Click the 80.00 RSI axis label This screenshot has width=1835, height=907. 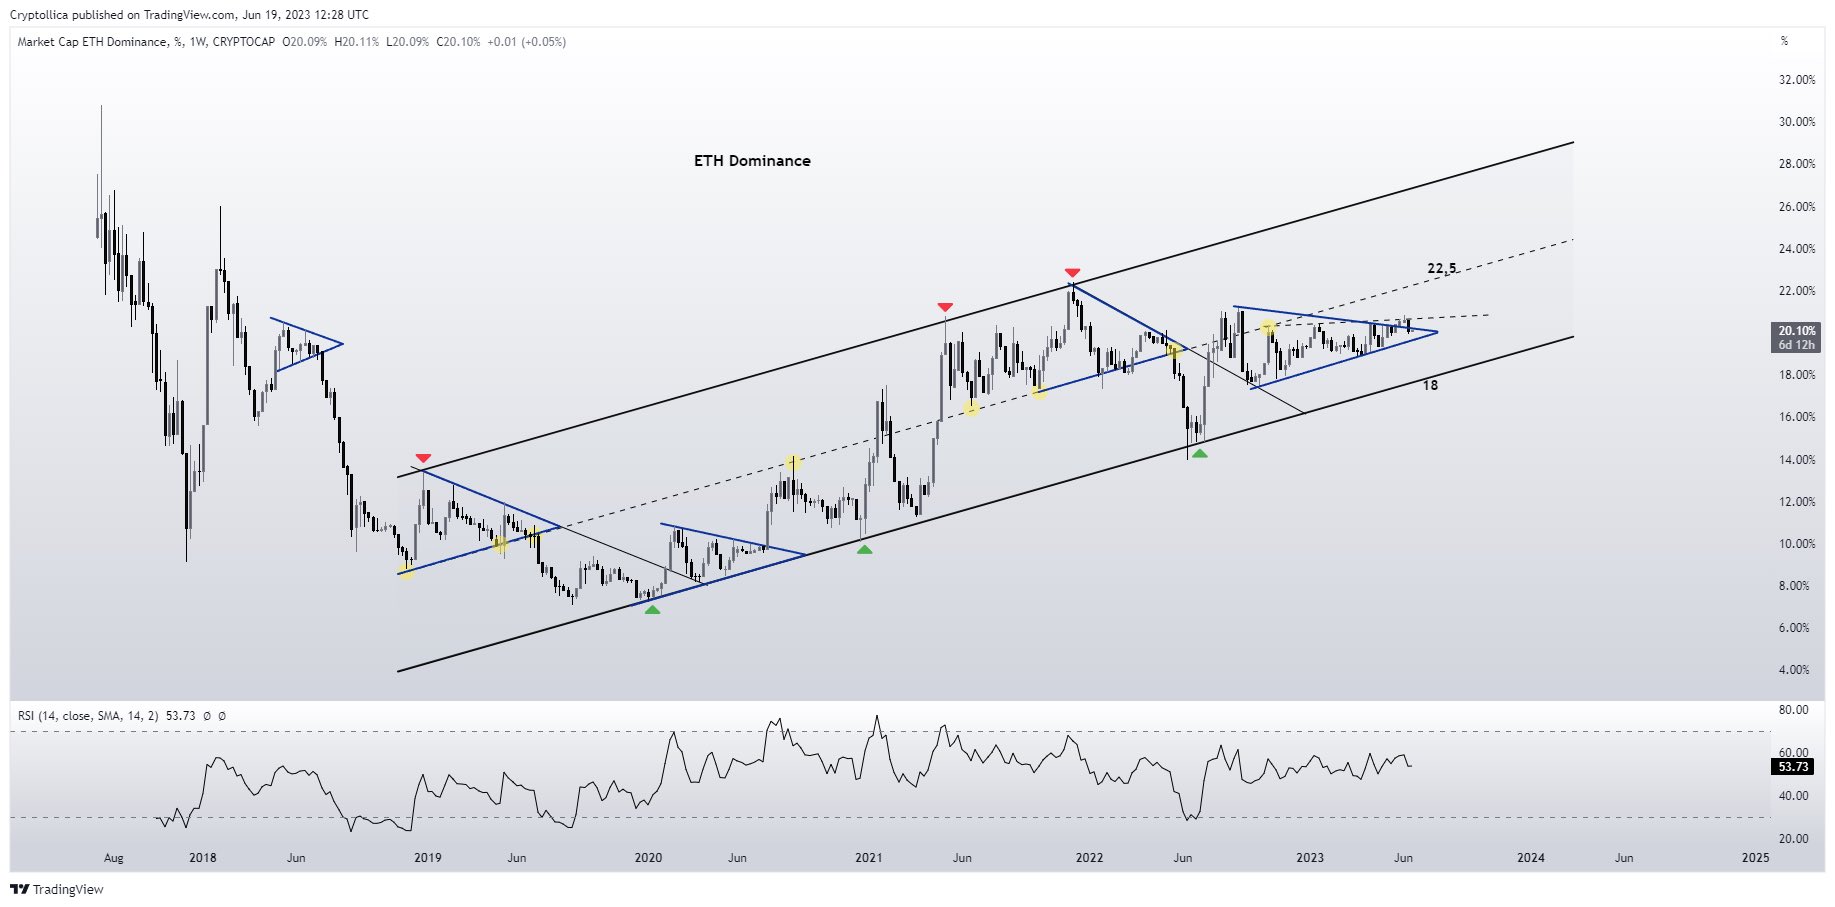[x=1794, y=710]
